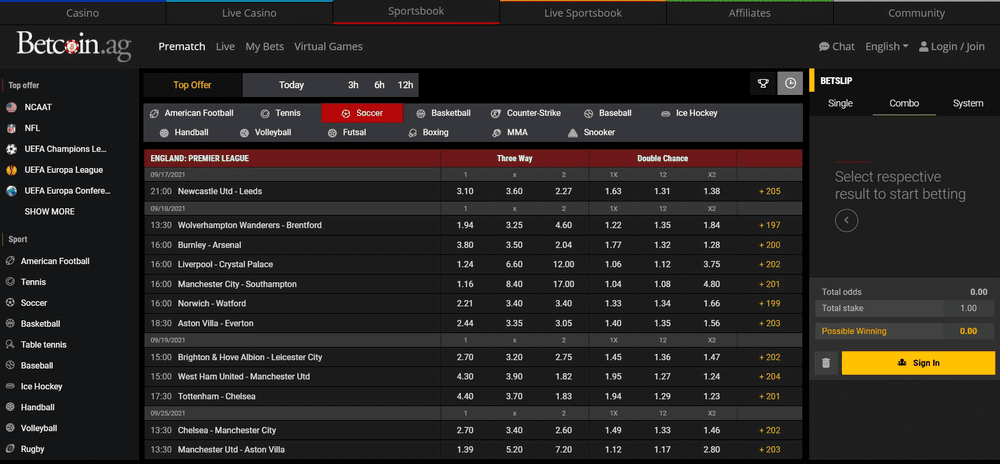
Task: Click Ice Hockey icon in Sport sidebar
Action: 10,386
